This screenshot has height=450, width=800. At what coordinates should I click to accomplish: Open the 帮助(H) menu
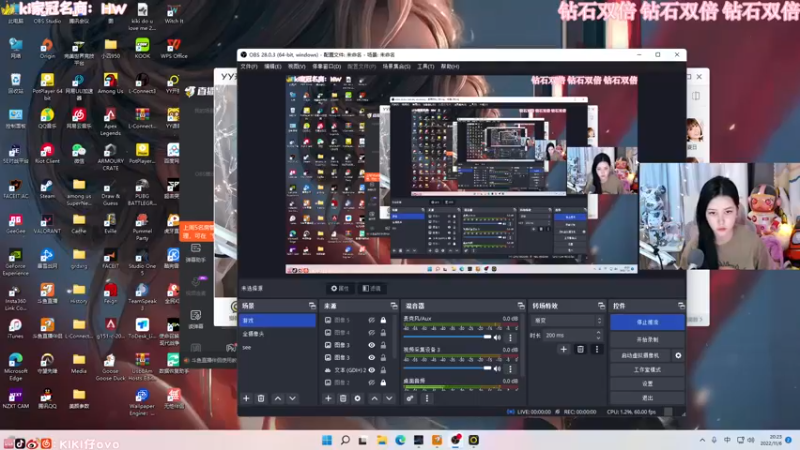450,66
